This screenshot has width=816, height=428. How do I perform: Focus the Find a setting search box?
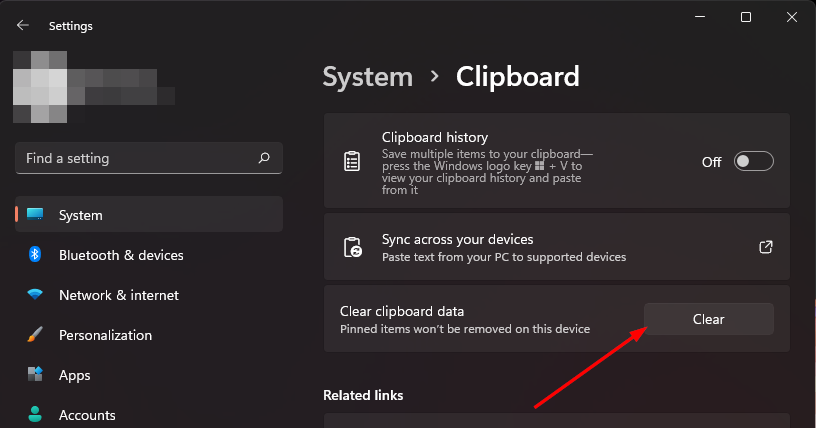tap(135, 158)
